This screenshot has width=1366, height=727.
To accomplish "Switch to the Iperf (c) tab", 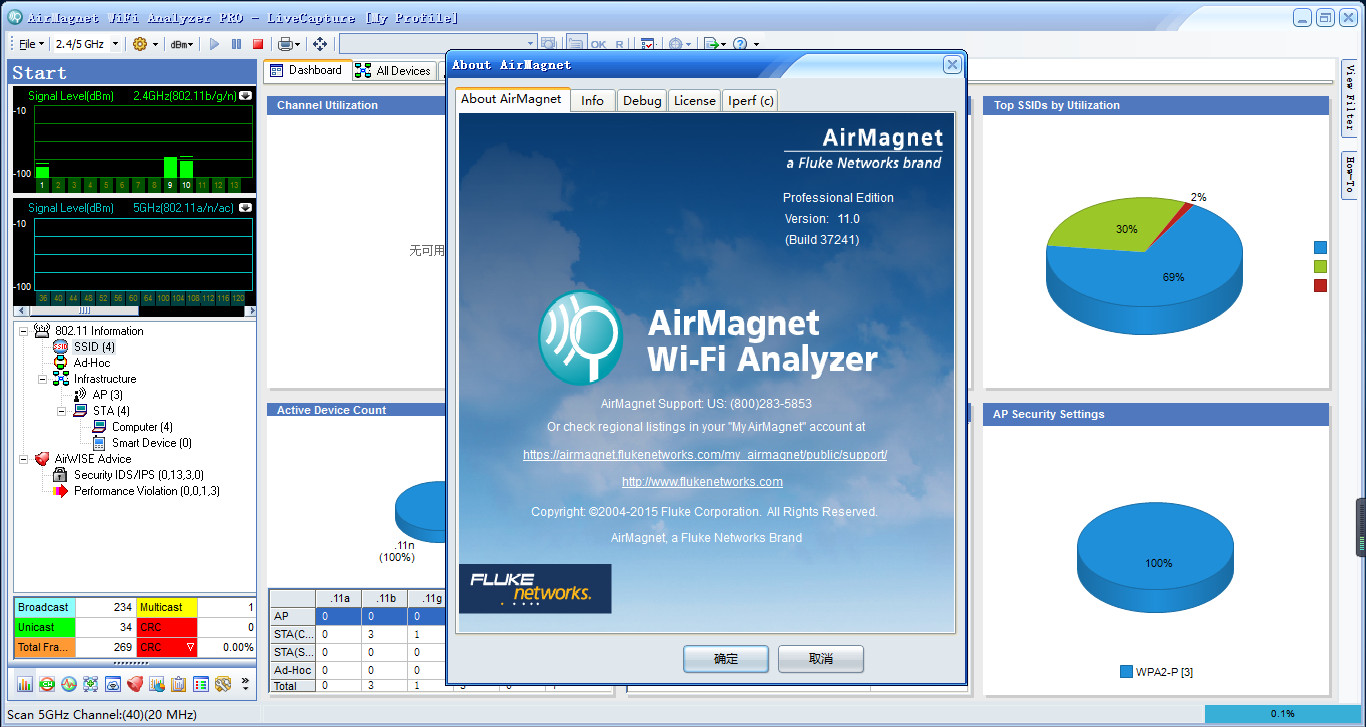I will [x=750, y=100].
